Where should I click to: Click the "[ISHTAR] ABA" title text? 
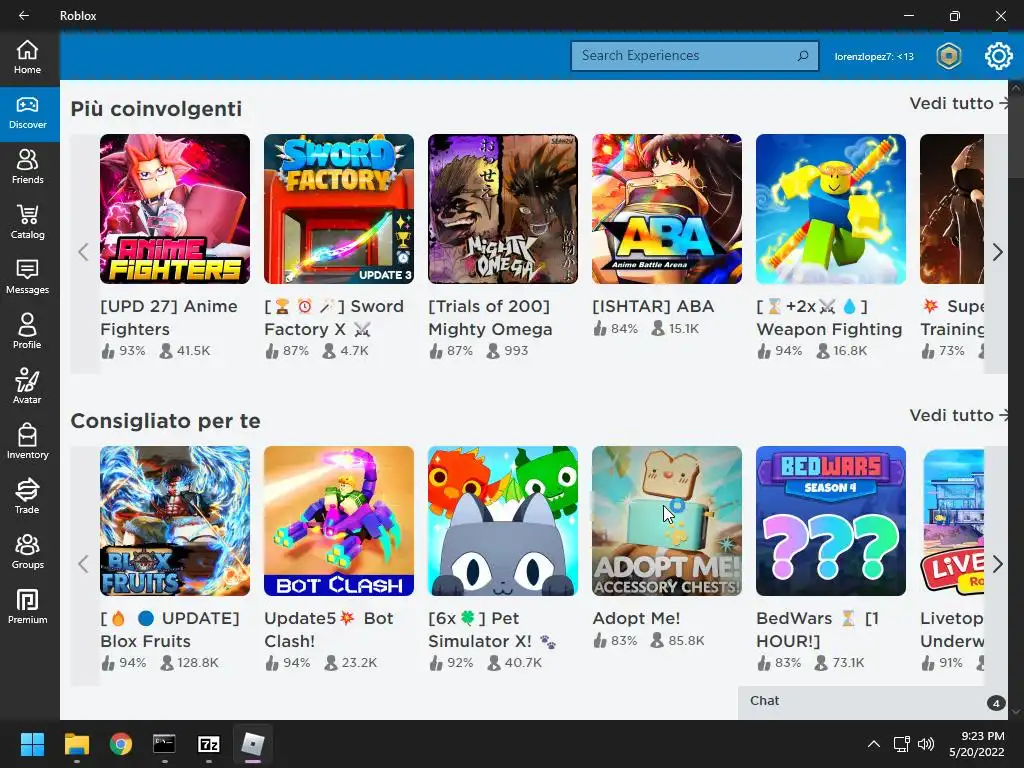[653, 306]
